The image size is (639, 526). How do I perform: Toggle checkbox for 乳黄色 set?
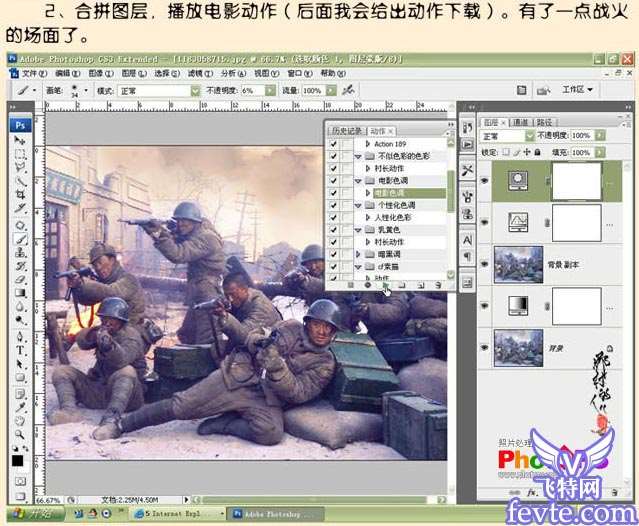pos(333,230)
